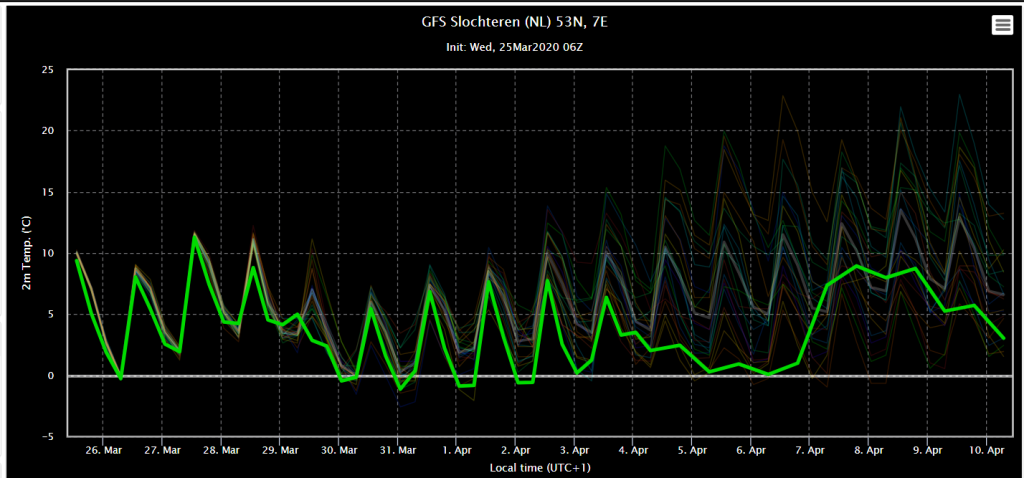This screenshot has height=478, width=1024.
Task: Click the 6. Apr date label
Action: click(750, 451)
